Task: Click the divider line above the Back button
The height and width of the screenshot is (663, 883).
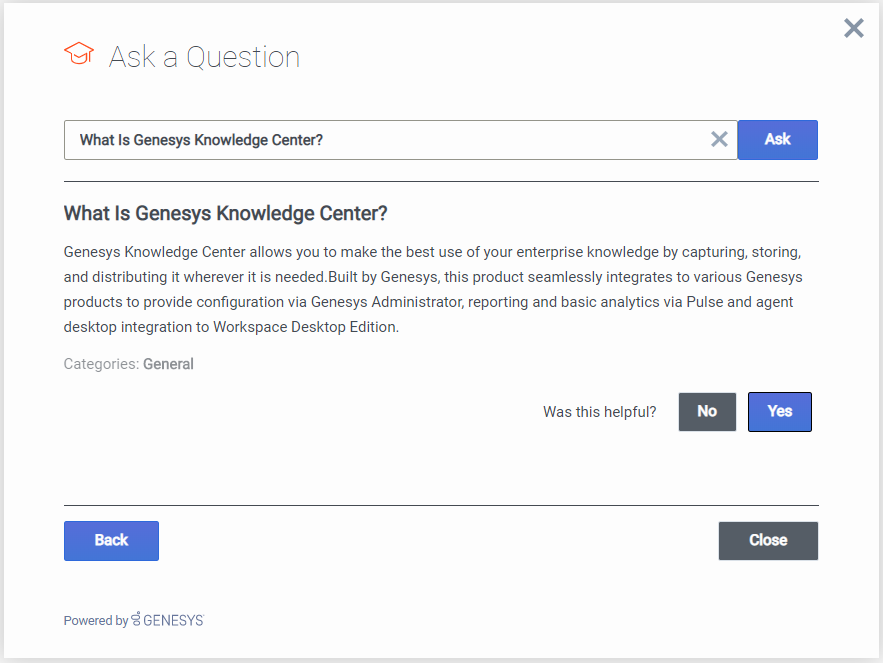Action: point(441,505)
